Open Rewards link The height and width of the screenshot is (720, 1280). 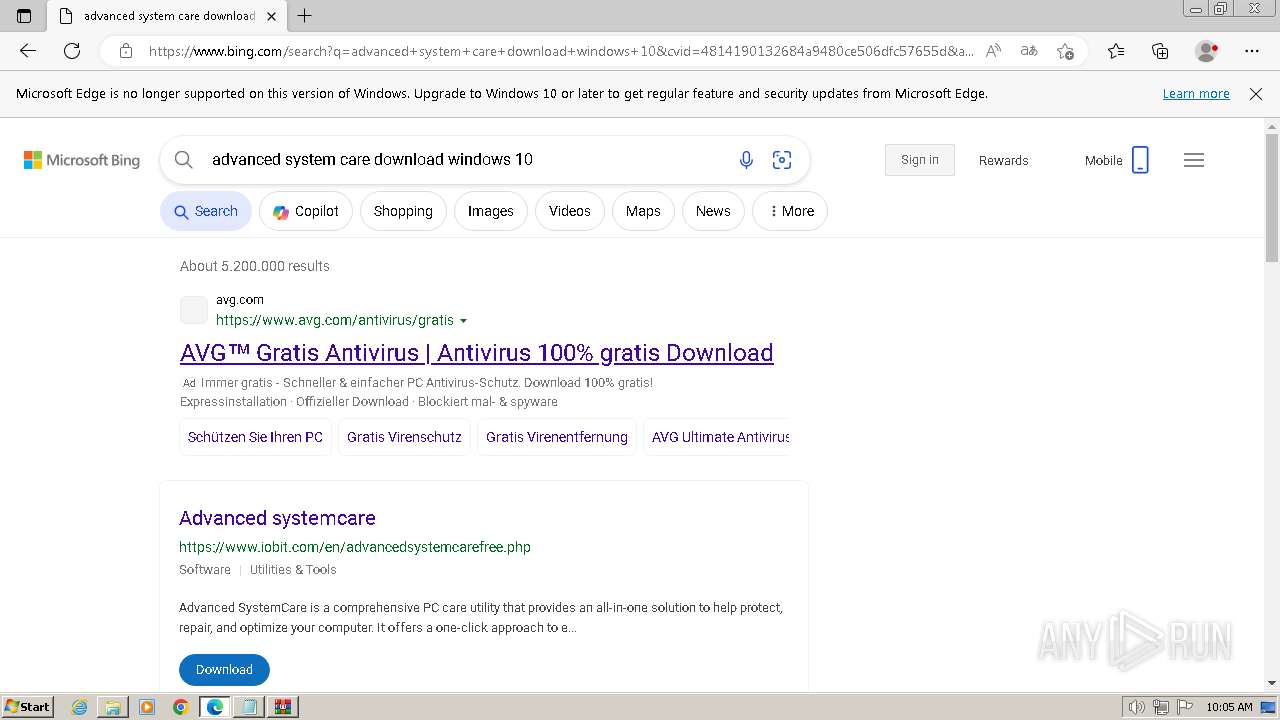pos(1004,160)
